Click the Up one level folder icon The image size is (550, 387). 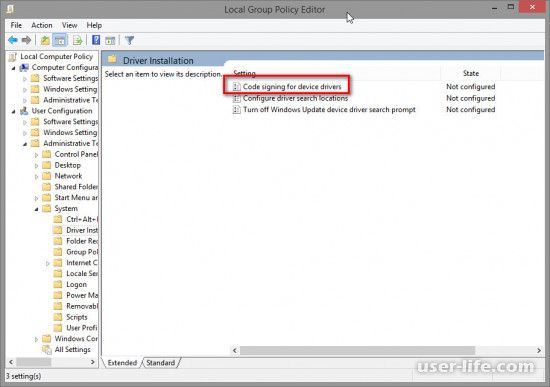45,40
